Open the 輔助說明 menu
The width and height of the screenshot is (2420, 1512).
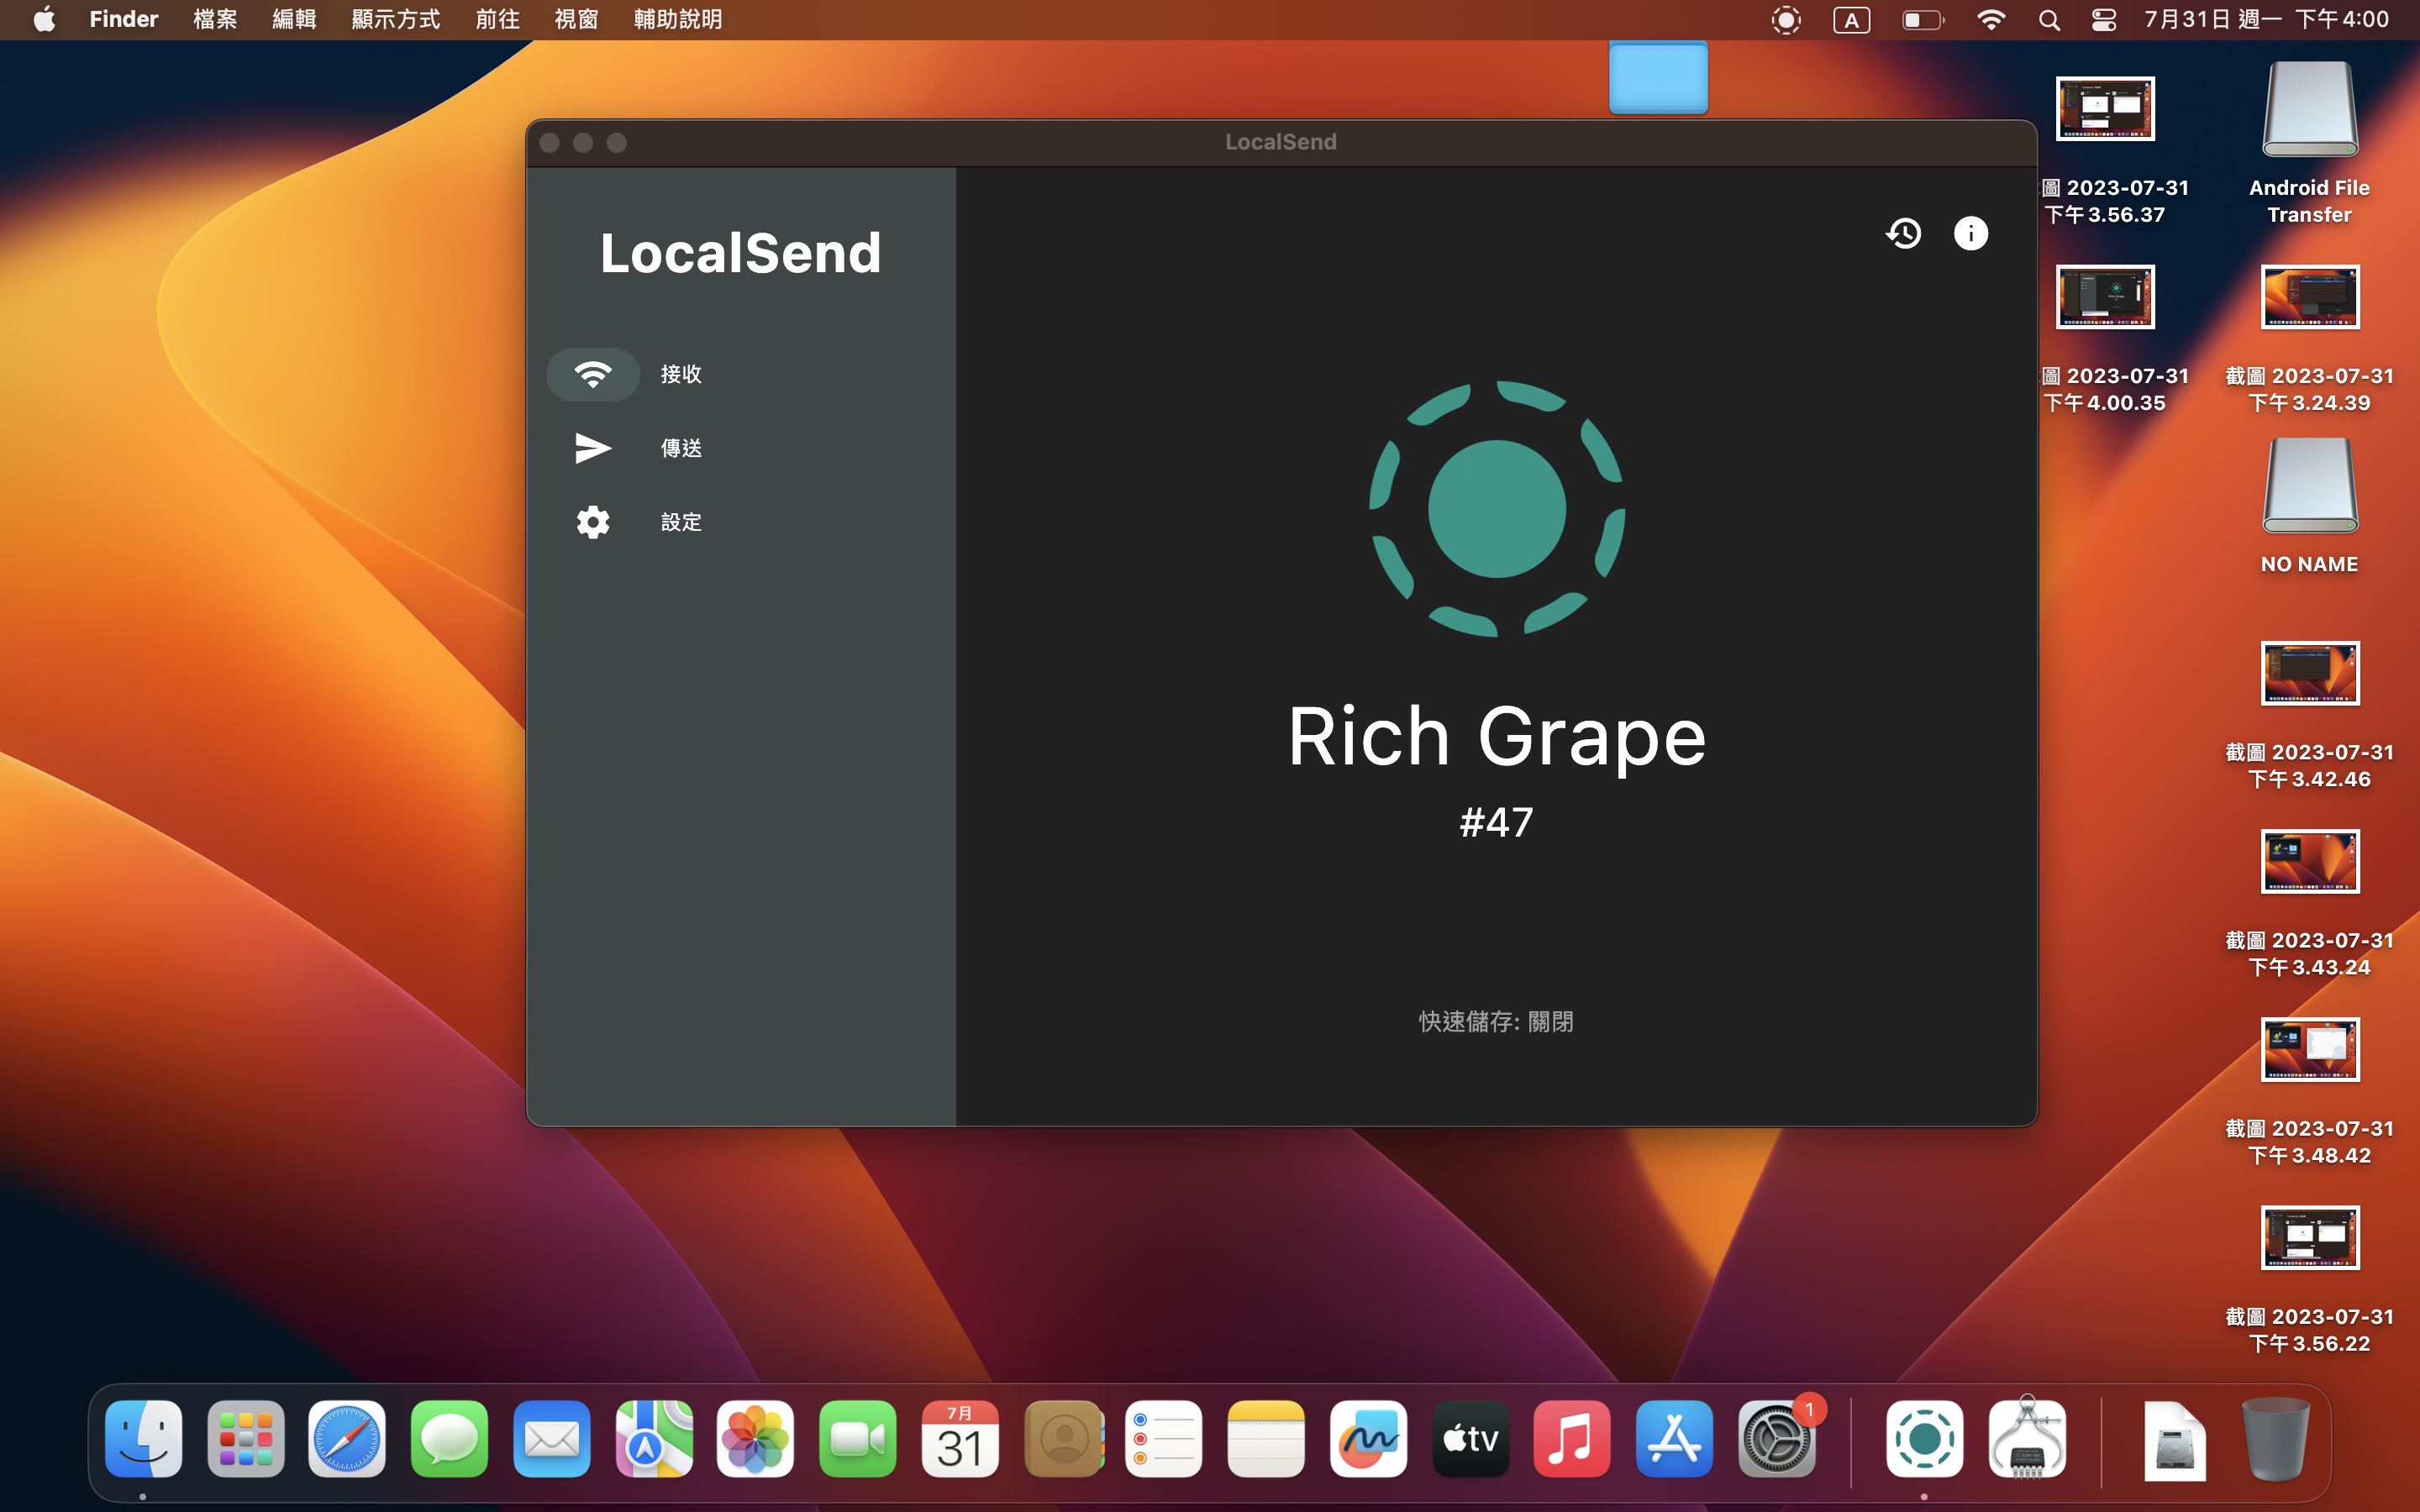click(x=678, y=19)
